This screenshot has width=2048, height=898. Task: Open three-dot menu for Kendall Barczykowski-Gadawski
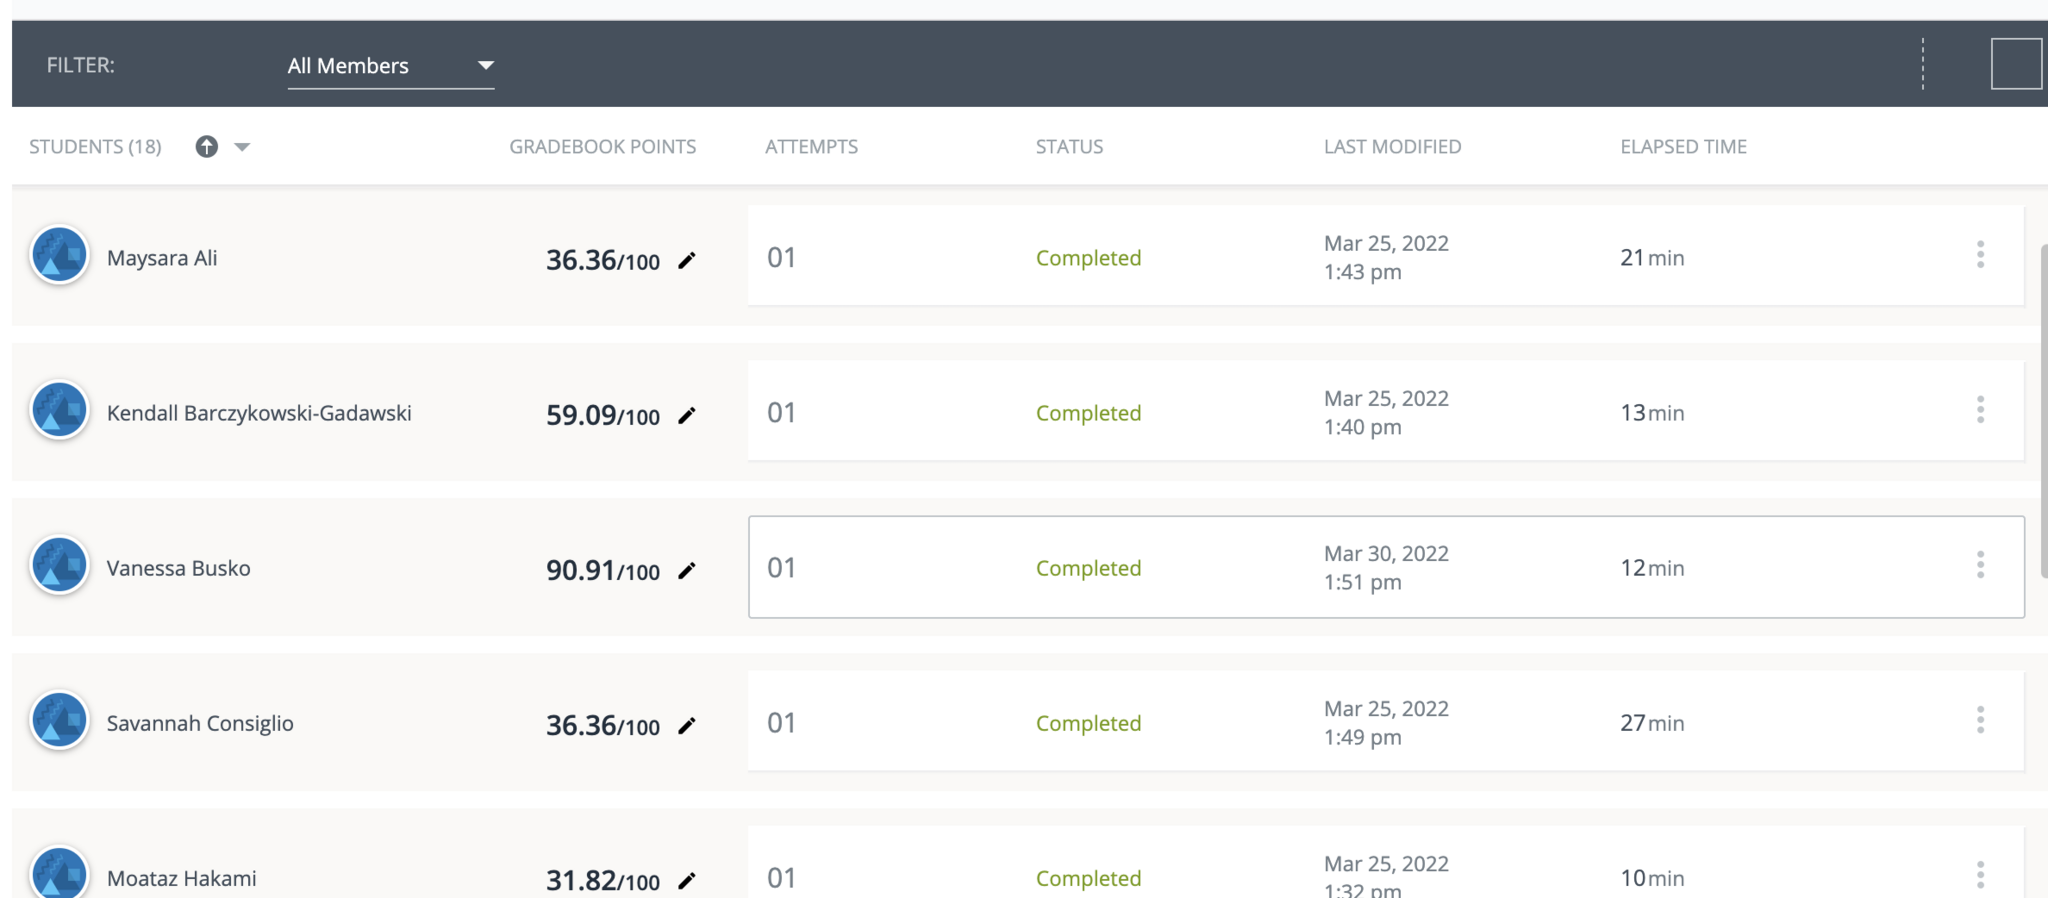pos(1980,410)
